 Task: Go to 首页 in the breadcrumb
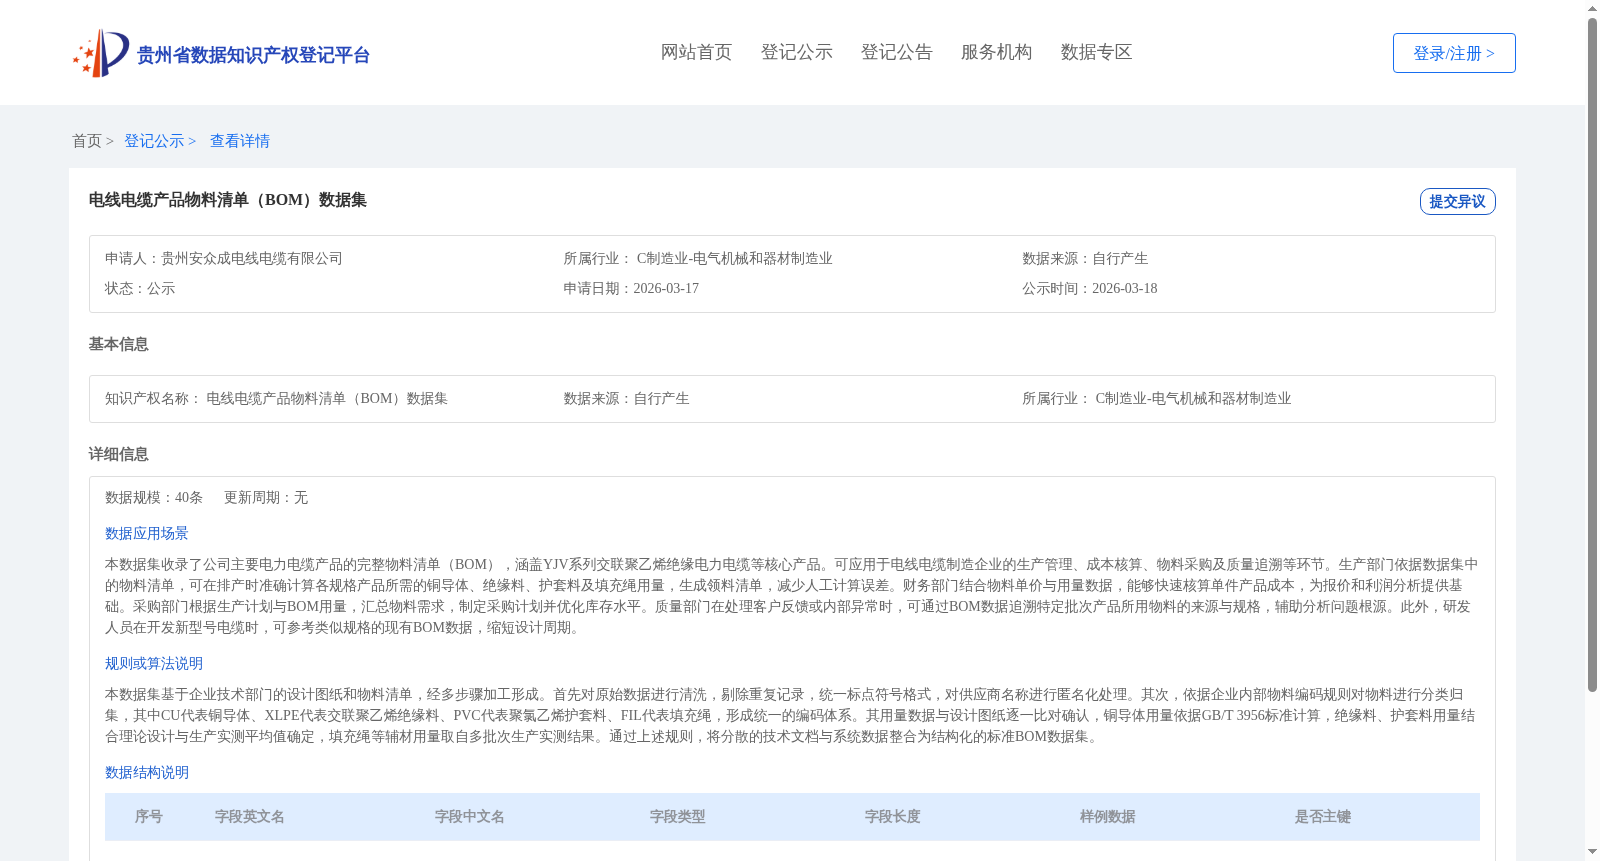click(x=87, y=141)
